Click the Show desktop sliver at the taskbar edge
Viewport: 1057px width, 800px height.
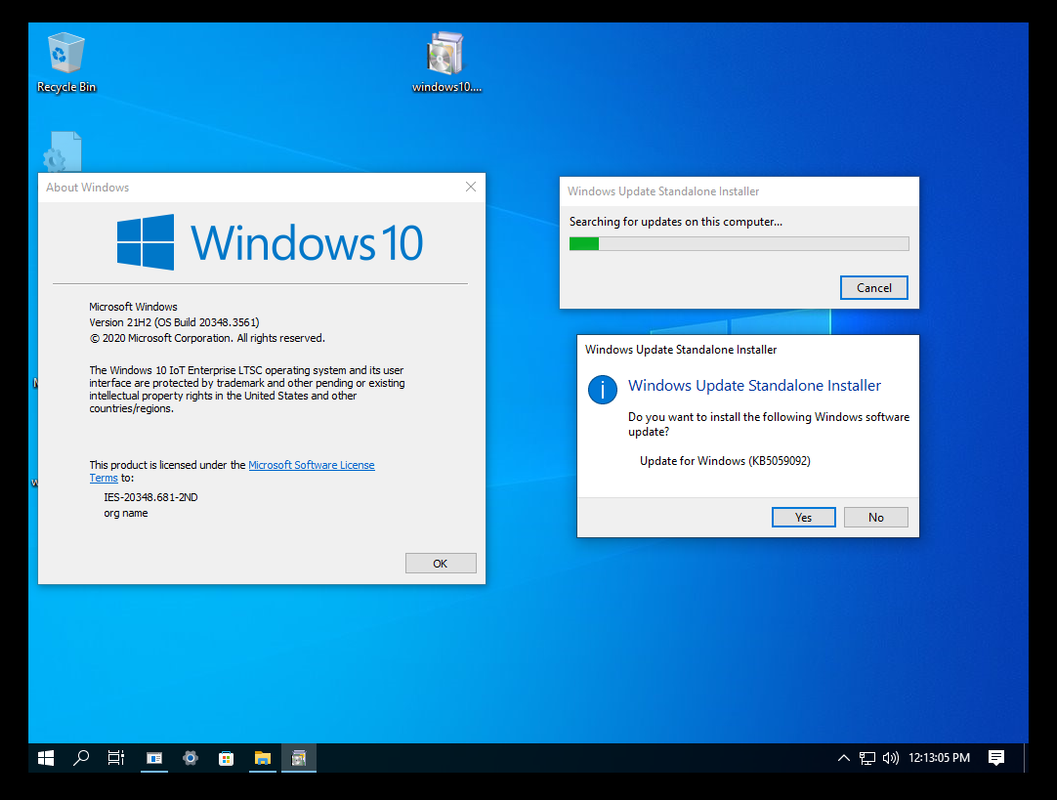click(x=1025, y=758)
